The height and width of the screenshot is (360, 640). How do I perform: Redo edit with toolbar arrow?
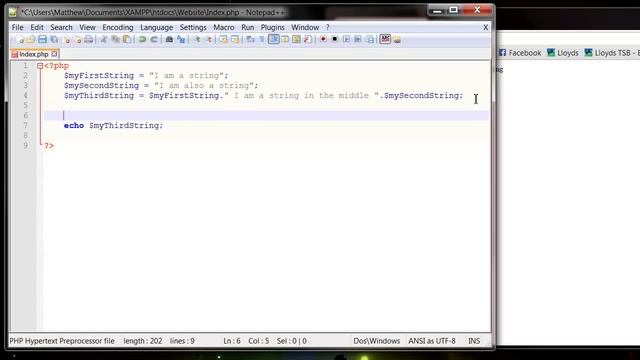click(154, 40)
